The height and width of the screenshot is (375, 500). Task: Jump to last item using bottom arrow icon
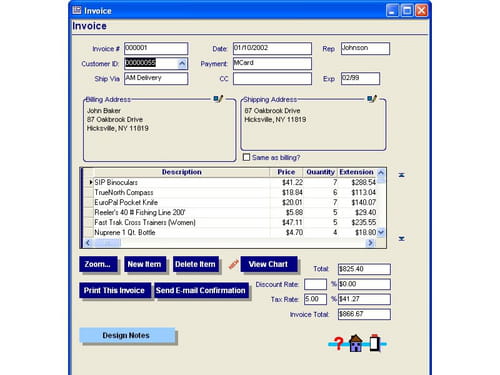coord(402,239)
